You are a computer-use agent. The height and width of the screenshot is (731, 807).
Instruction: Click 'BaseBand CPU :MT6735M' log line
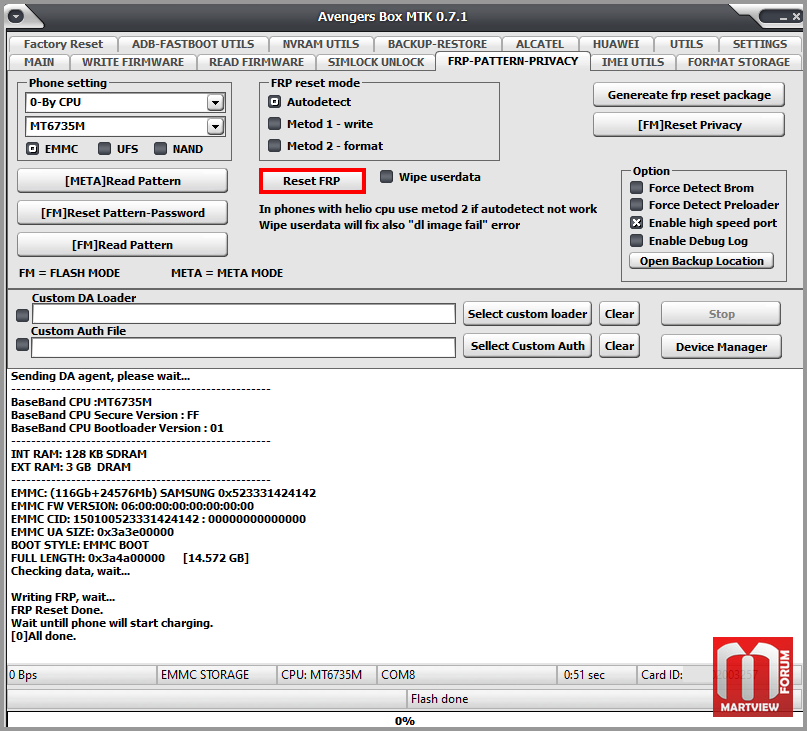(x=81, y=402)
